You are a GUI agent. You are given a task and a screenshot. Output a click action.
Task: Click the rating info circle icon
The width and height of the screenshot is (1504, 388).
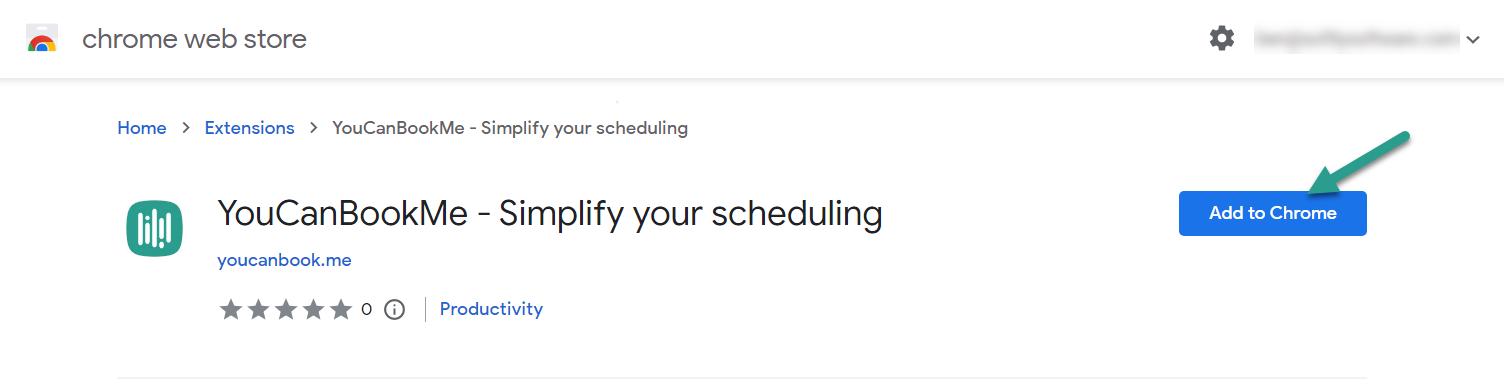pyautogui.click(x=394, y=309)
